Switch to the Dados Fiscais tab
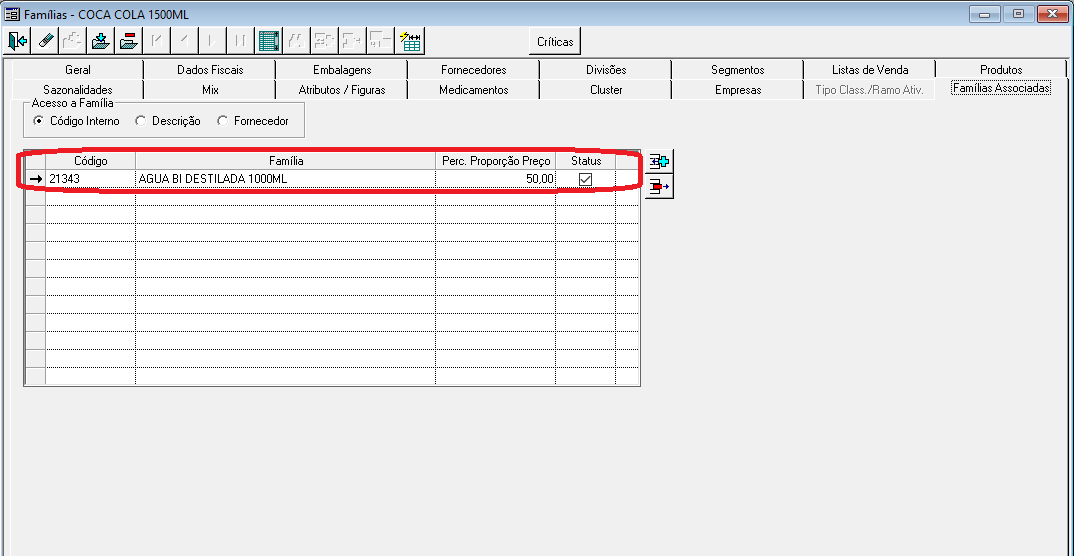1074x556 pixels. [x=210, y=70]
